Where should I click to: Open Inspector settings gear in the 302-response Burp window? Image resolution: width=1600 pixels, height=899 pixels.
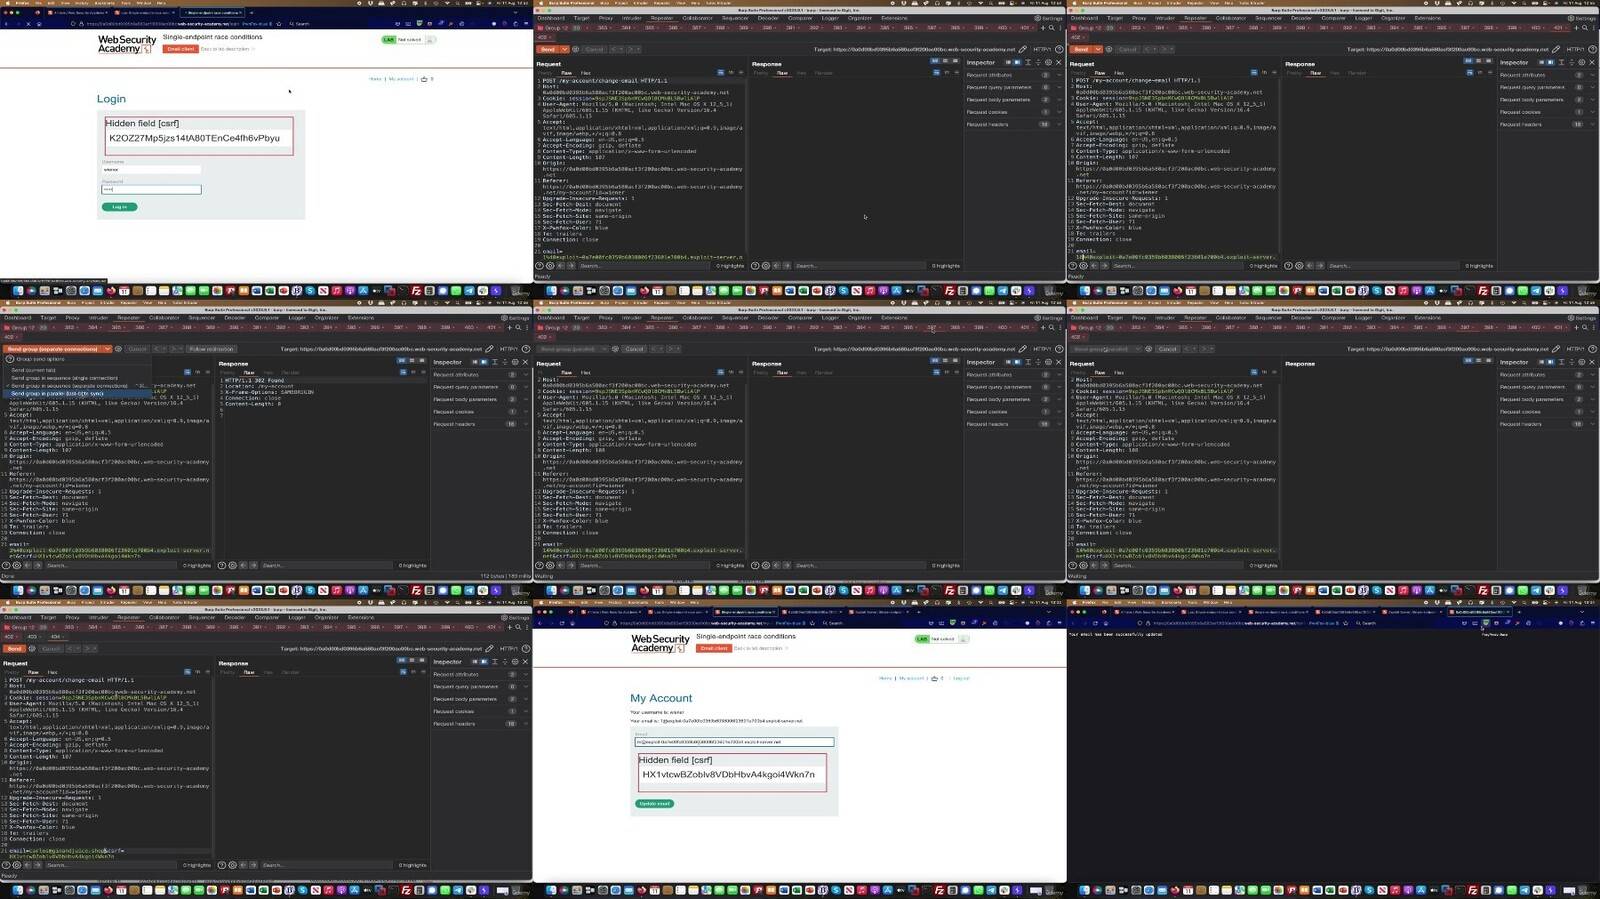pyautogui.click(x=515, y=362)
